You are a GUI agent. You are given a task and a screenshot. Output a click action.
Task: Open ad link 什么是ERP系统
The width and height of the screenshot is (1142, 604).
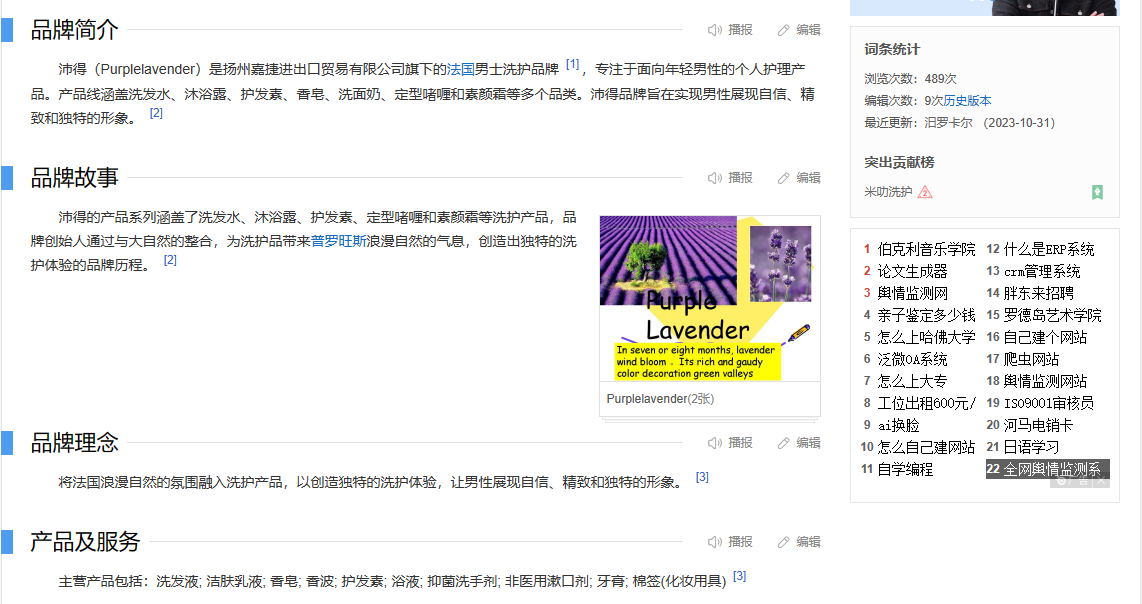(x=1049, y=249)
